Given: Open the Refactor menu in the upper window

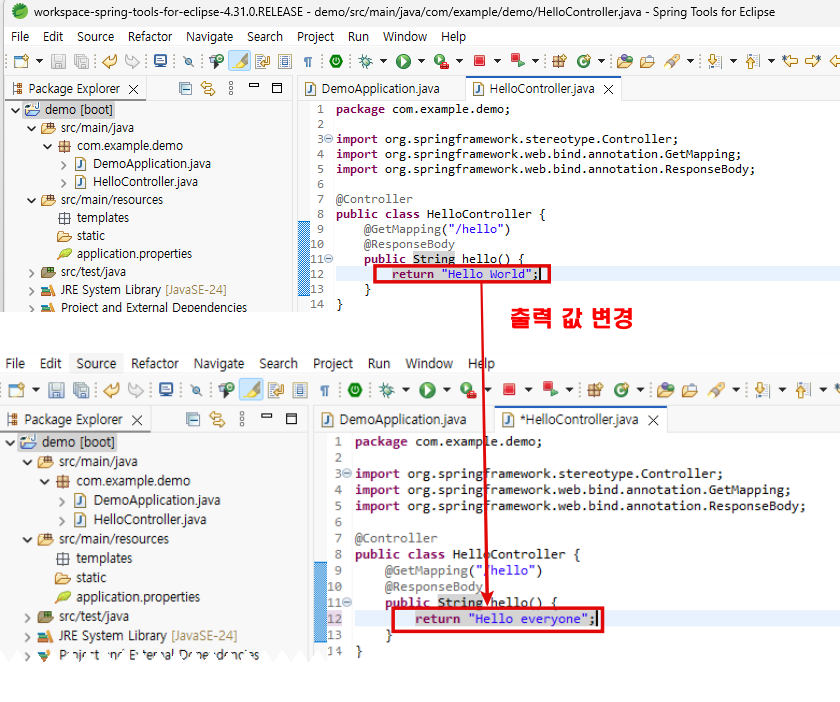Looking at the screenshot, I should (x=150, y=36).
